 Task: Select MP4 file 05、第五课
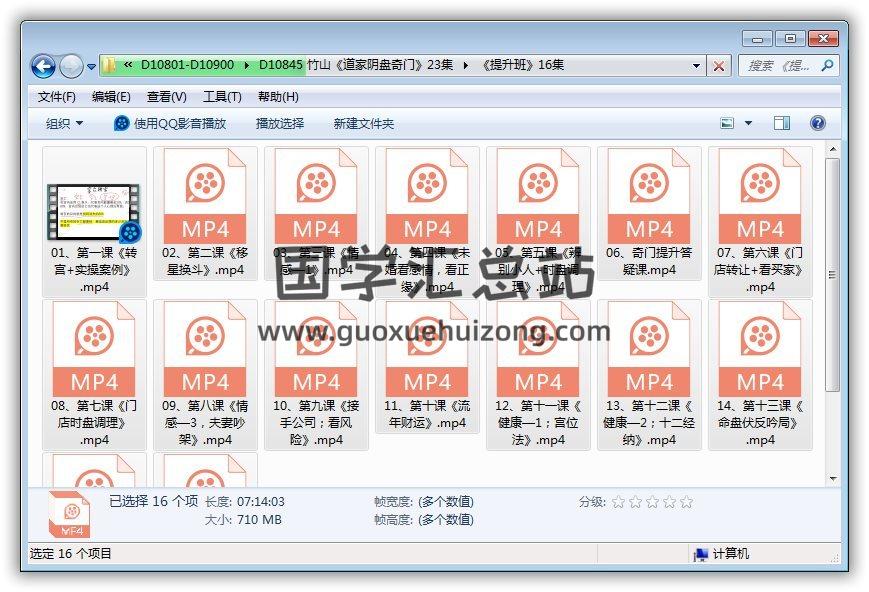[x=538, y=222]
